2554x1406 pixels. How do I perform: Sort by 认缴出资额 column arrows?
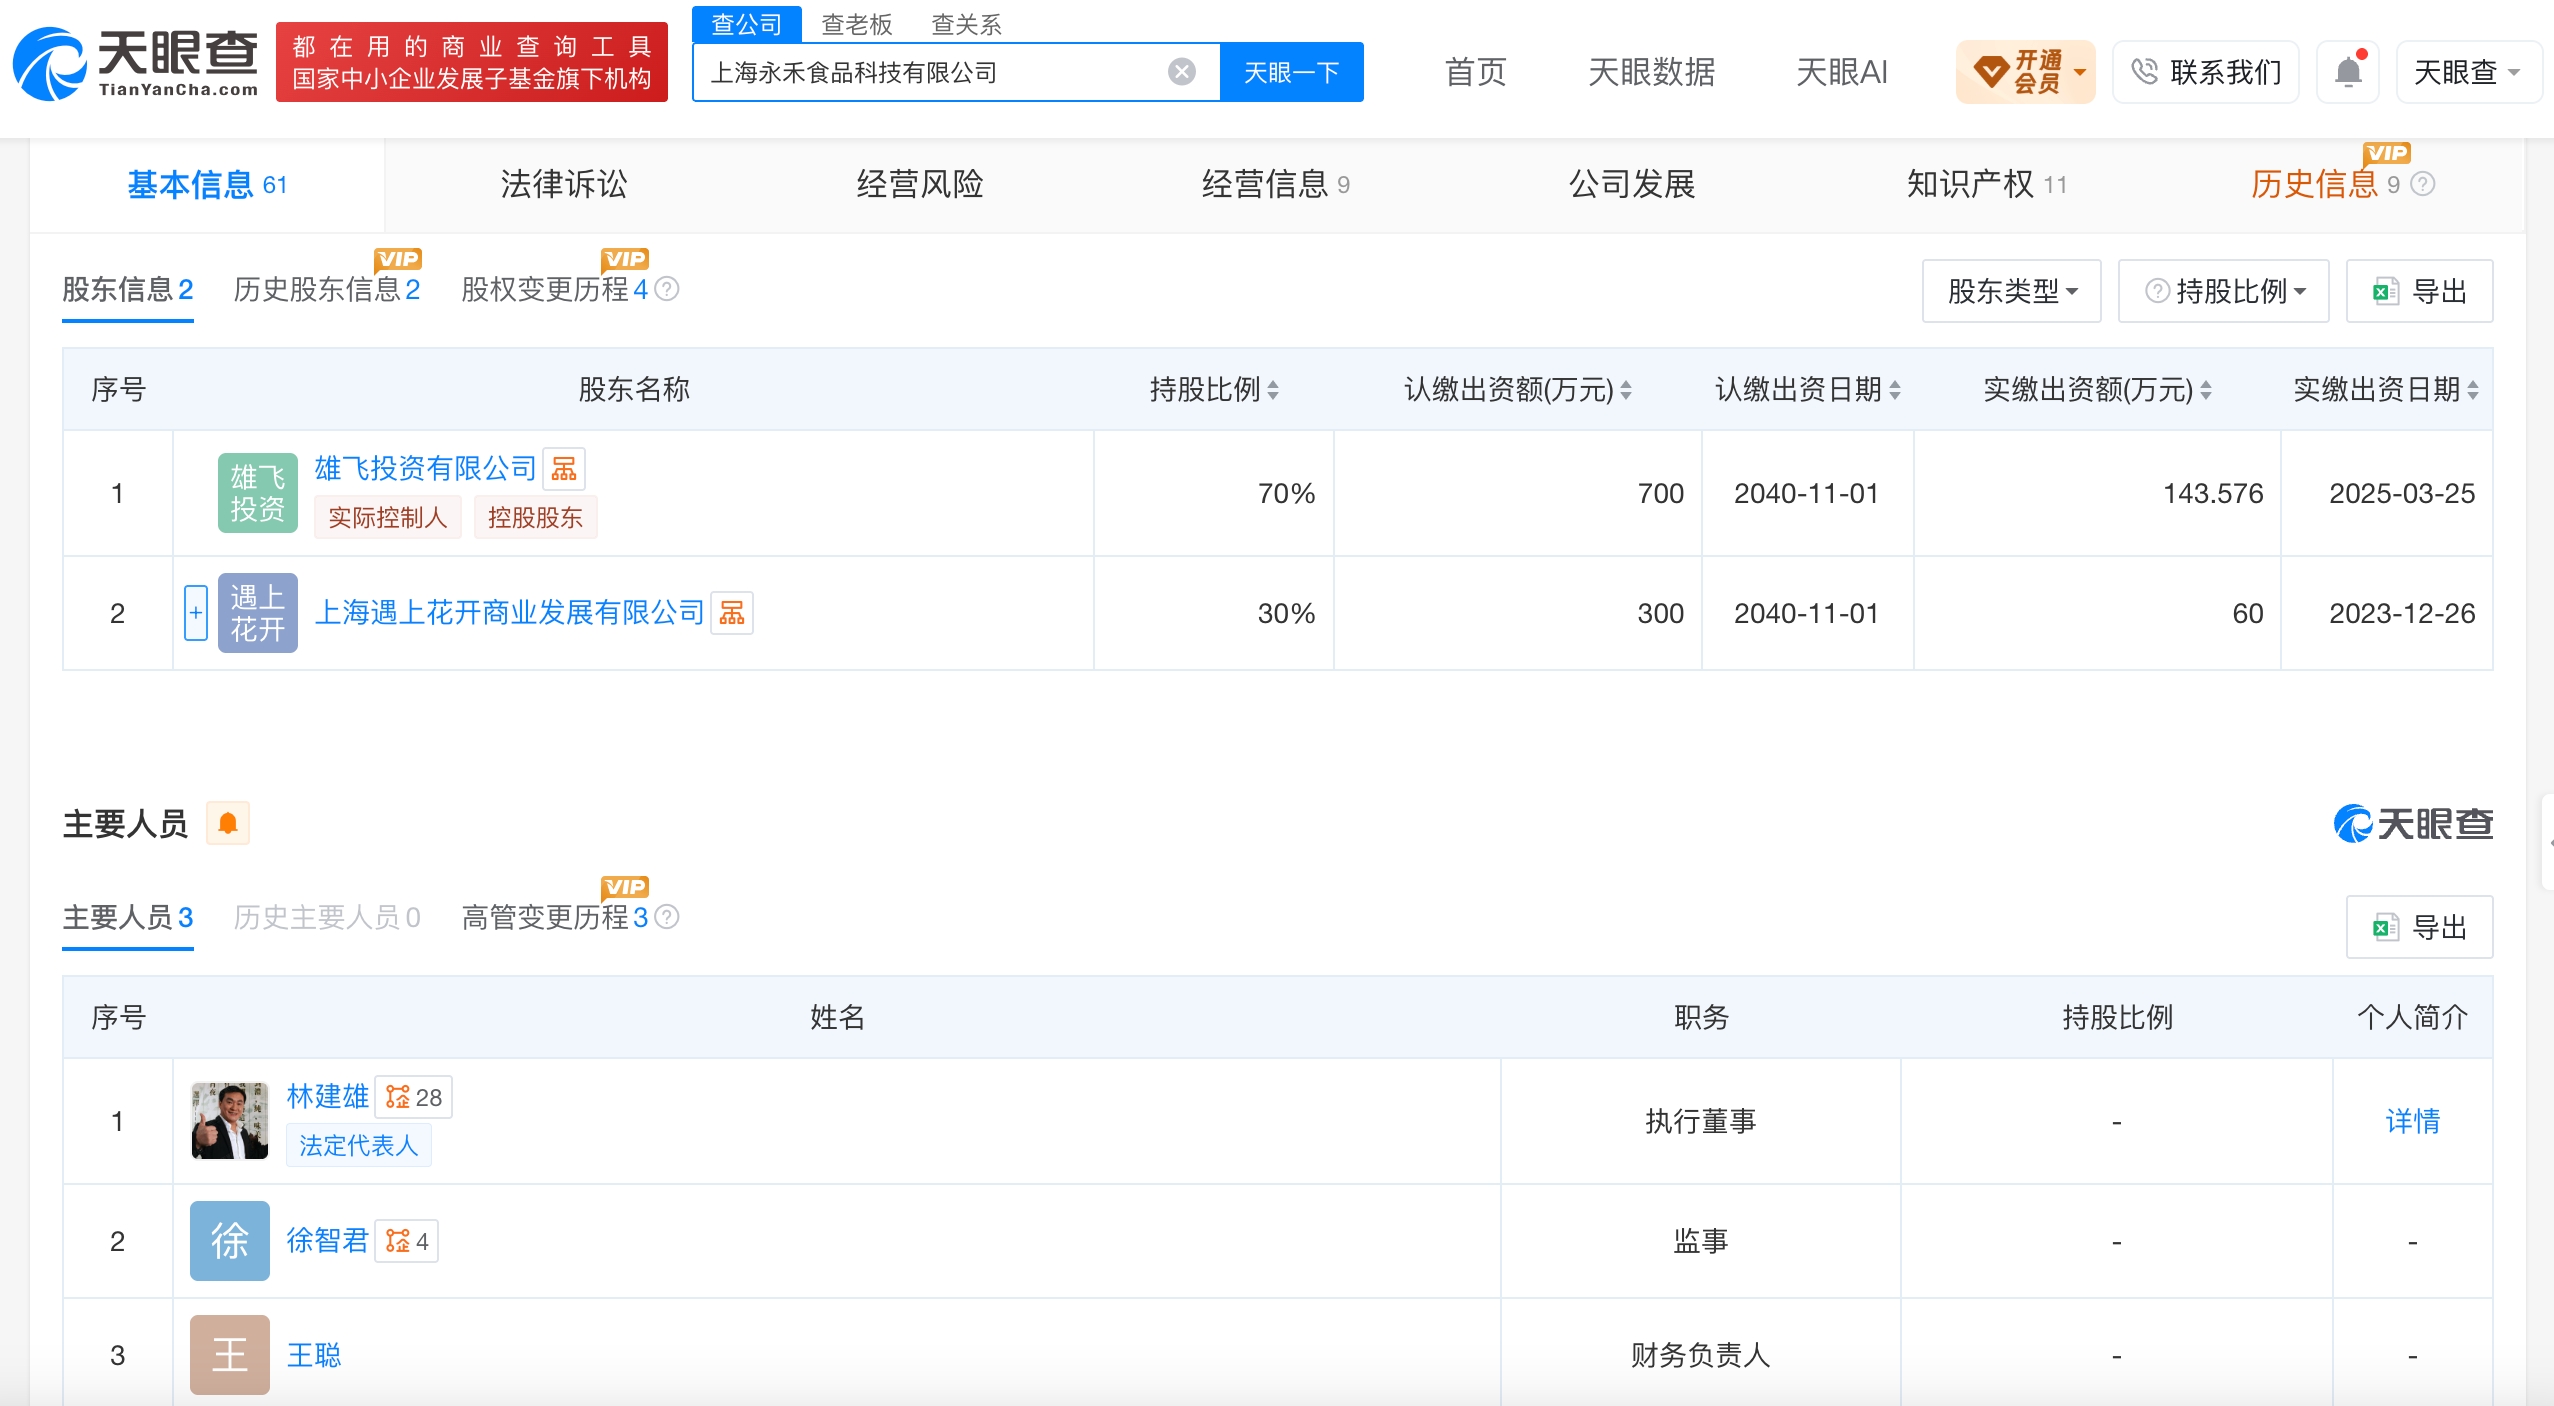1626,390
